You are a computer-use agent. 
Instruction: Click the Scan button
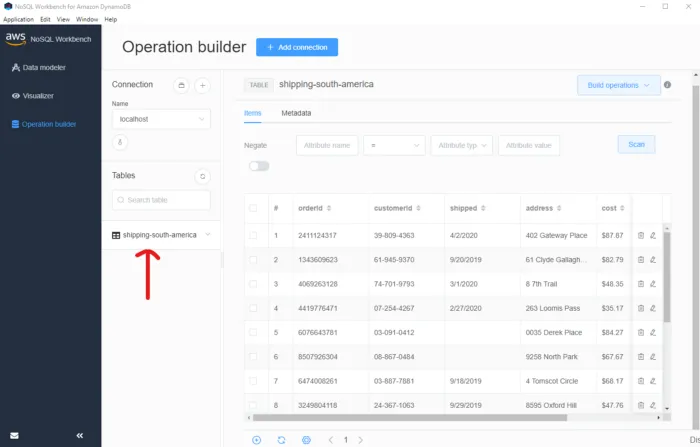pyautogui.click(x=636, y=144)
